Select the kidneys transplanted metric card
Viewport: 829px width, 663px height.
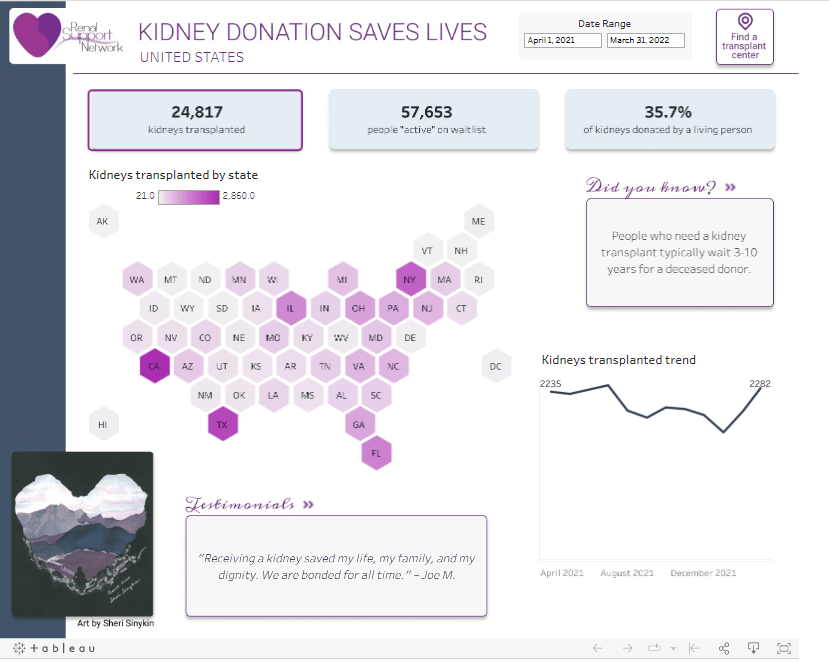coord(195,120)
